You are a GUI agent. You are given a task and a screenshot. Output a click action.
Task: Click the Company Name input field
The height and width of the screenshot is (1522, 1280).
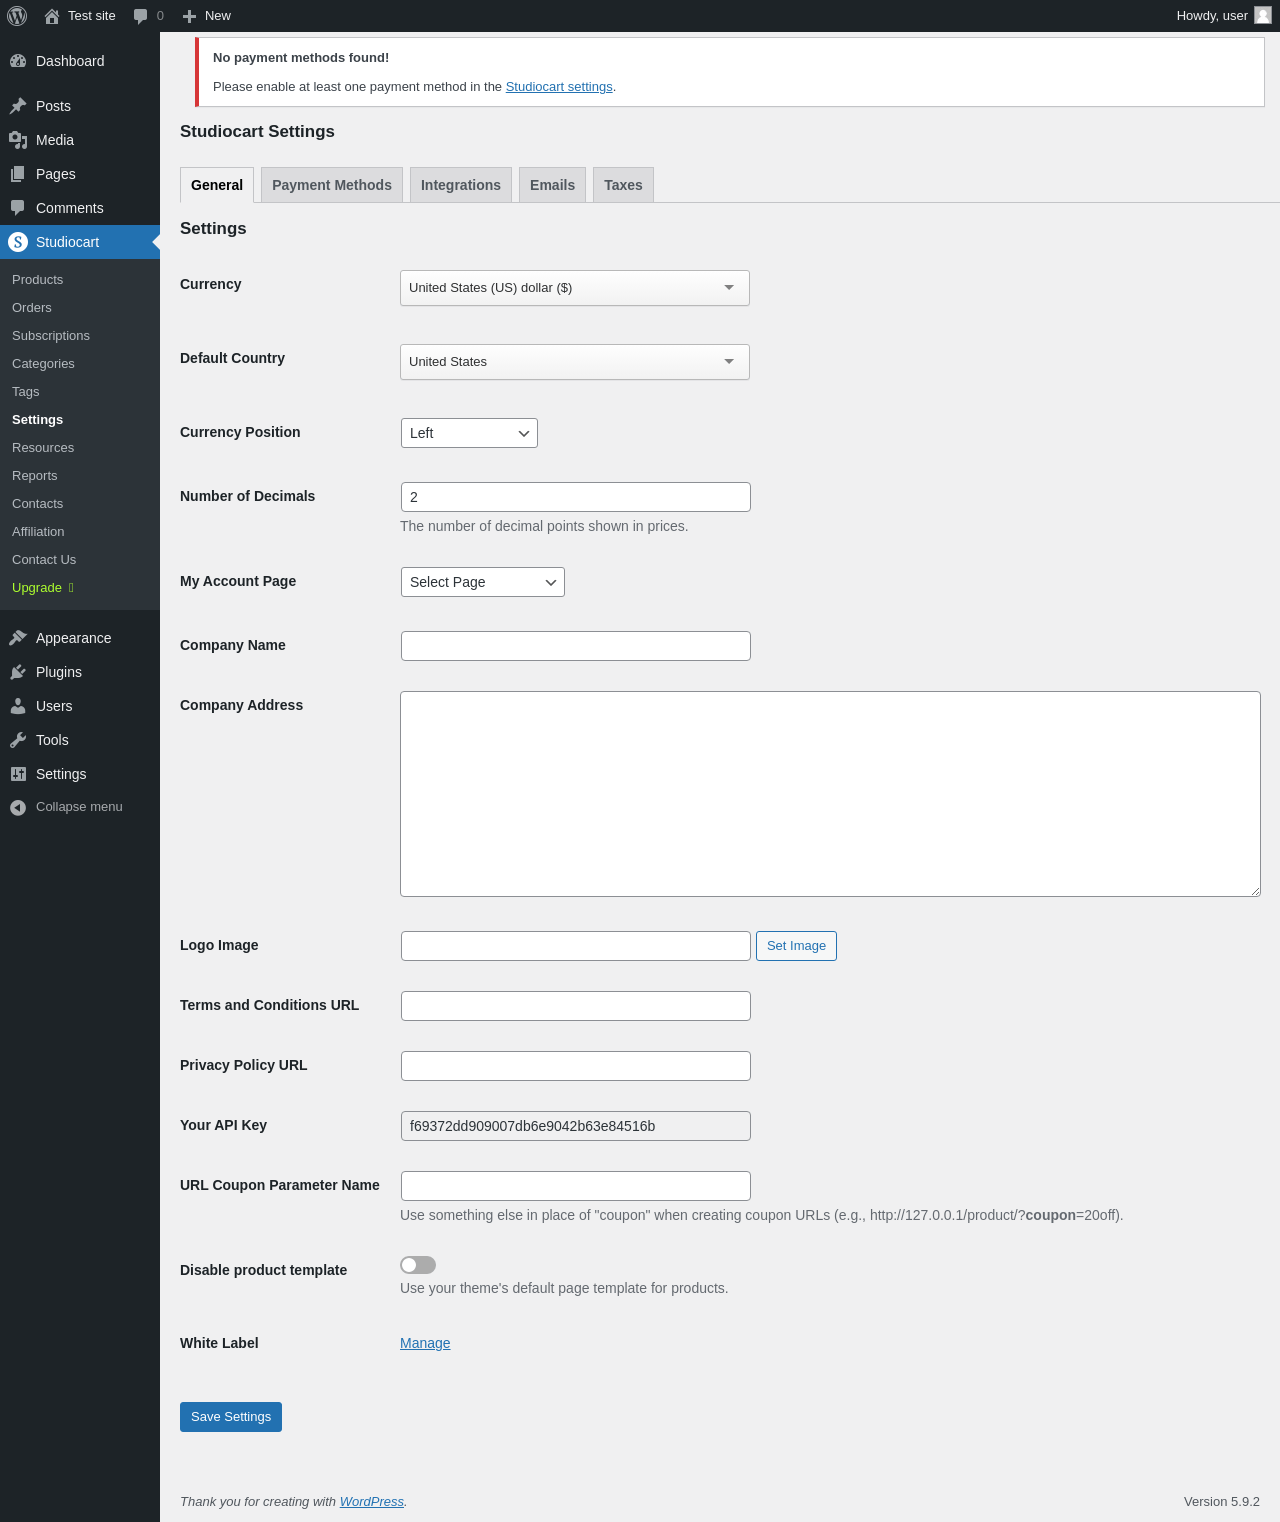pos(576,646)
